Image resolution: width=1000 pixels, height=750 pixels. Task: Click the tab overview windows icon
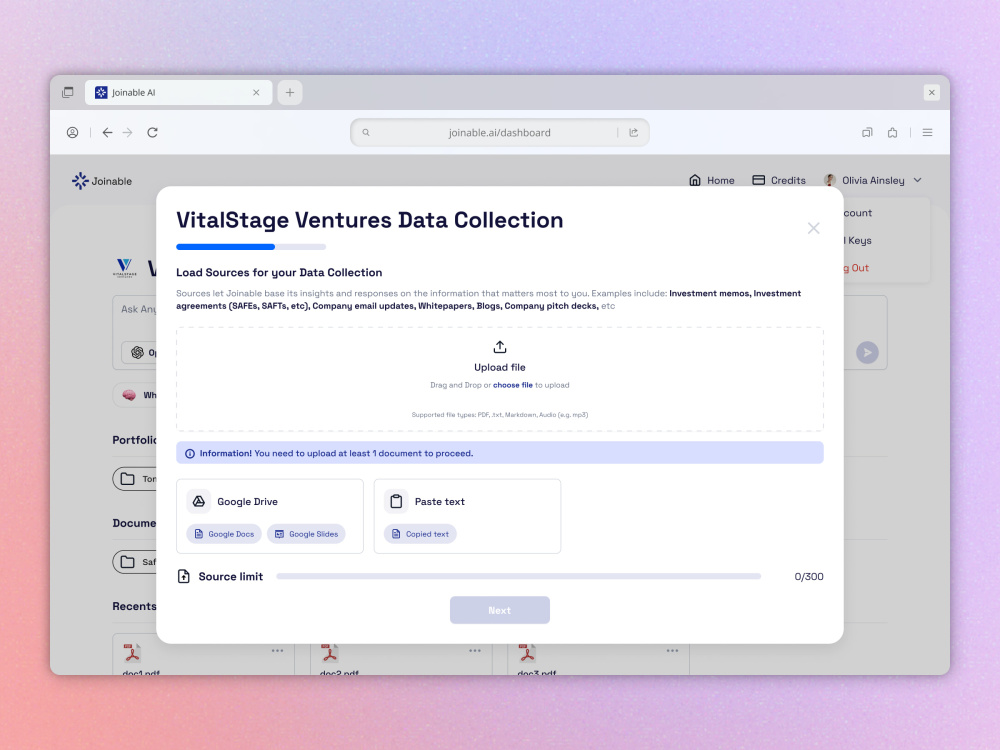click(68, 92)
